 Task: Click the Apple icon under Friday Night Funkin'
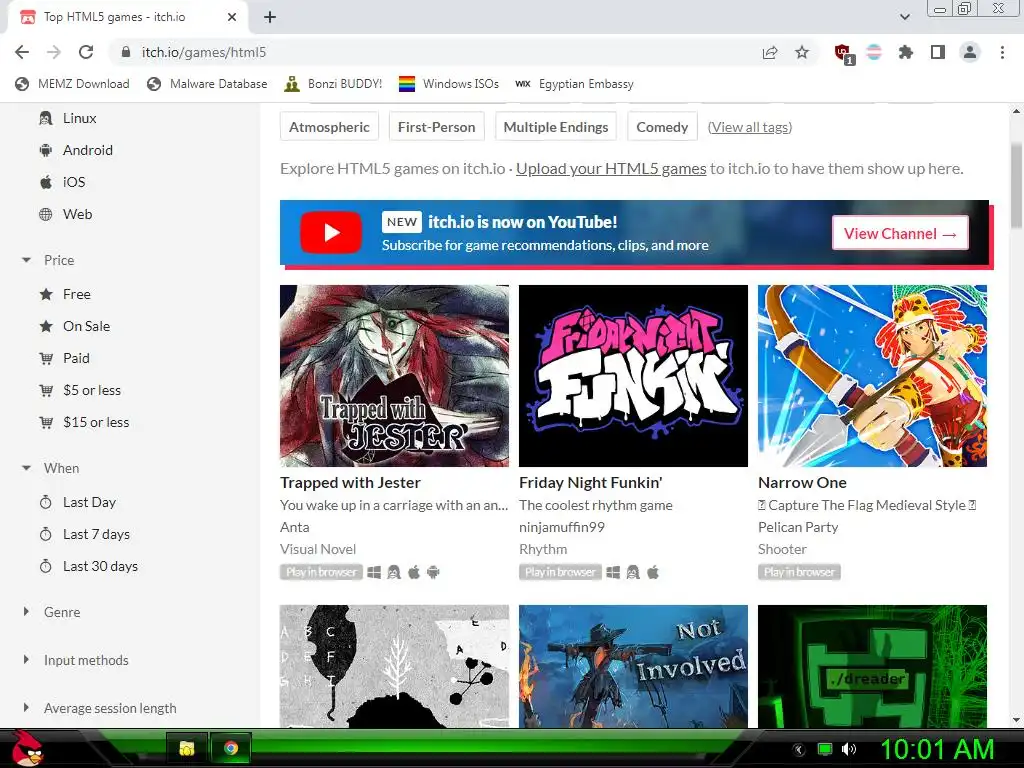pyautogui.click(x=653, y=572)
